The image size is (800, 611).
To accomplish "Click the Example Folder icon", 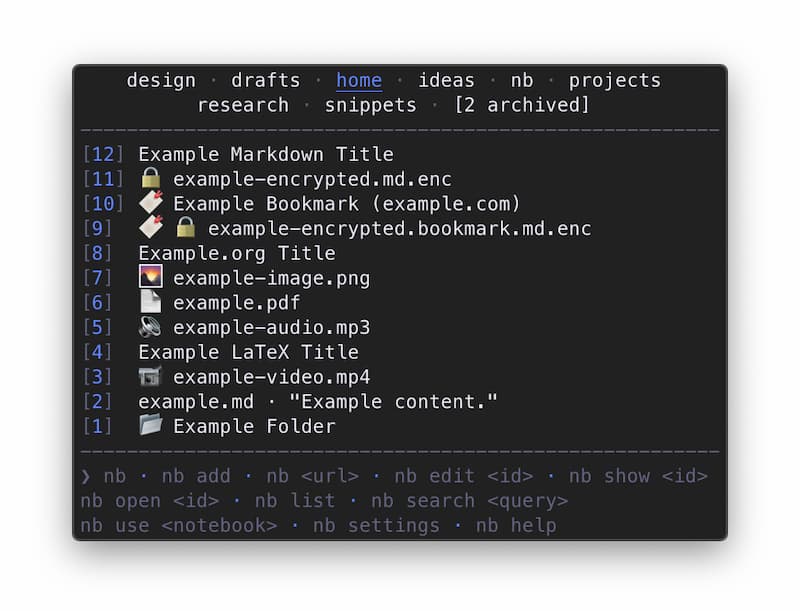I will tap(151, 425).
